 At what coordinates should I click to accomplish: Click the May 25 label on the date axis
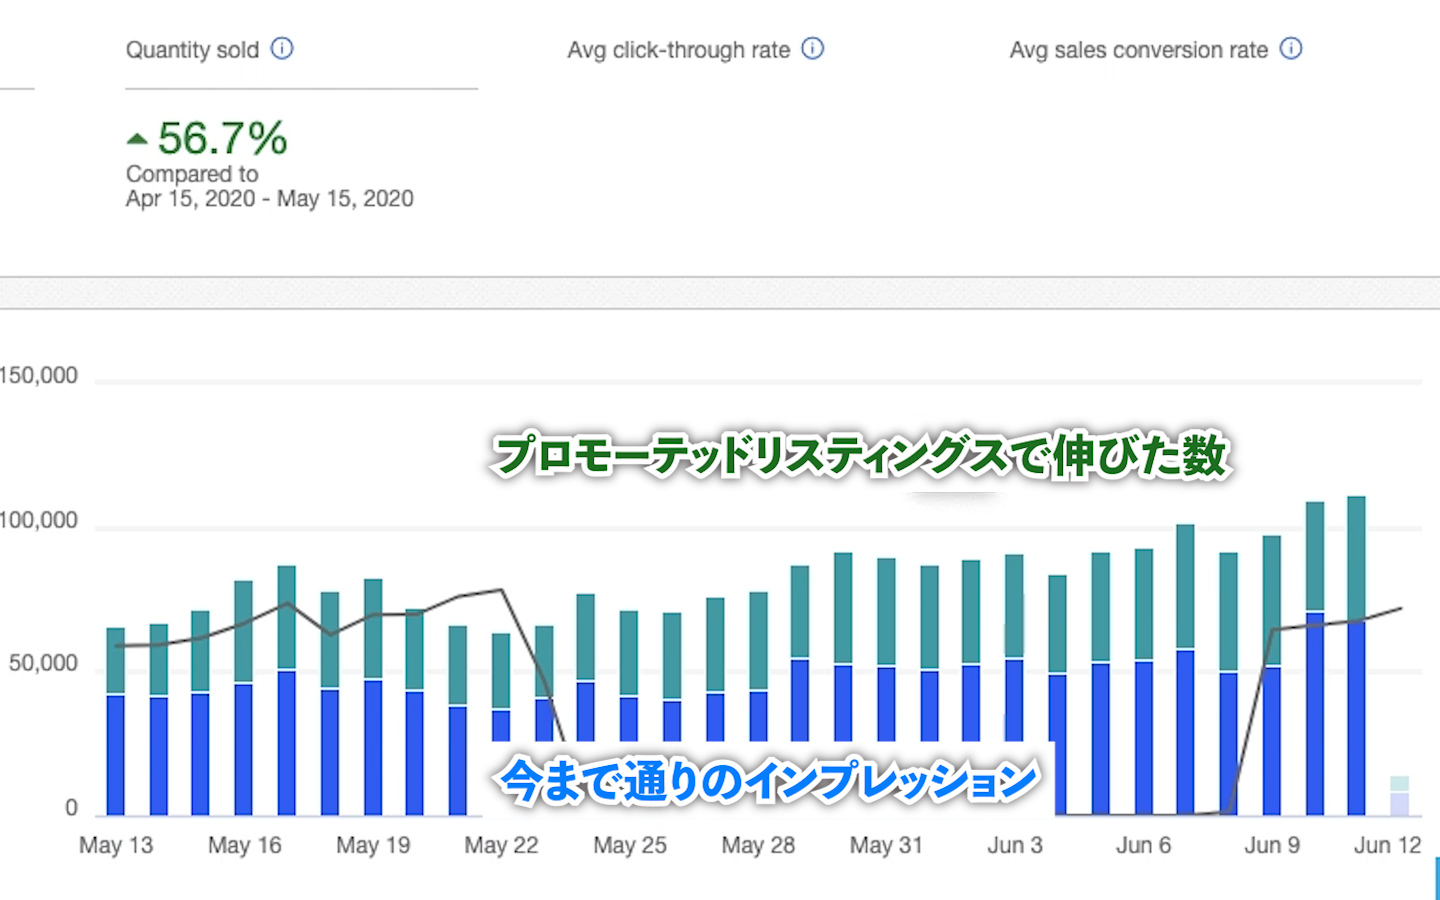coord(629,846)
